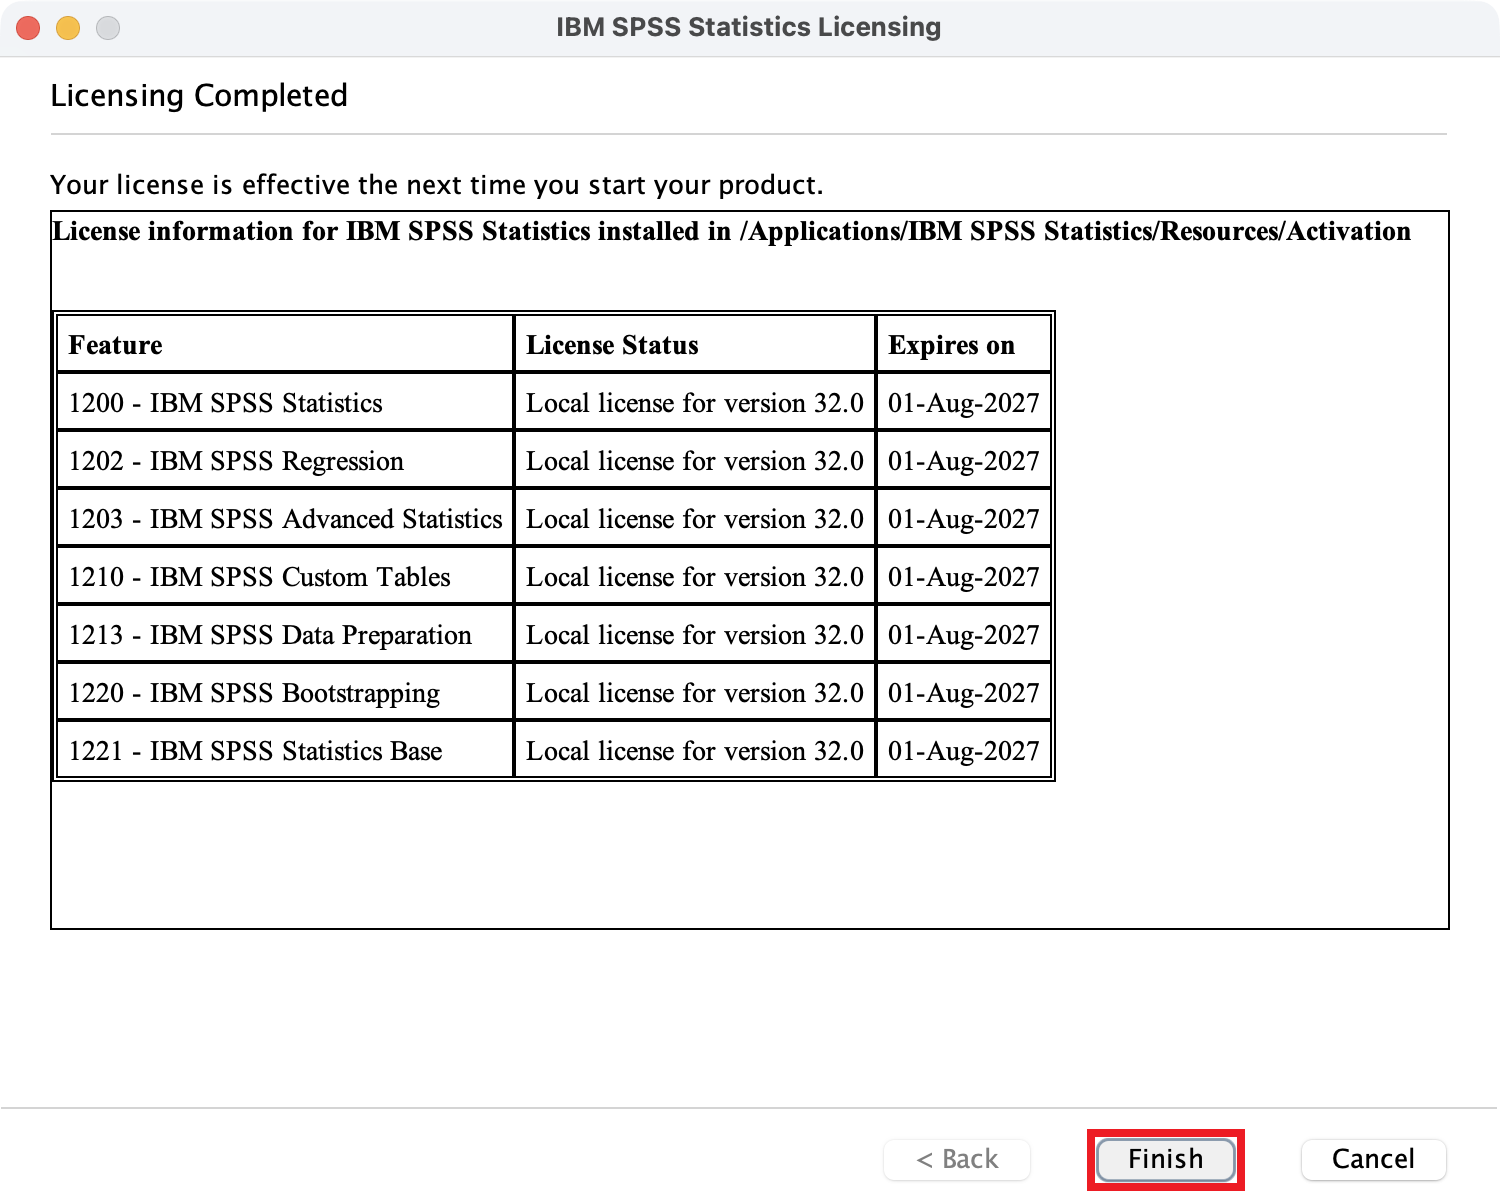
Task: Select "1221 - IBM SPSS Statistics Base" cell
Action: pos(285,751)
